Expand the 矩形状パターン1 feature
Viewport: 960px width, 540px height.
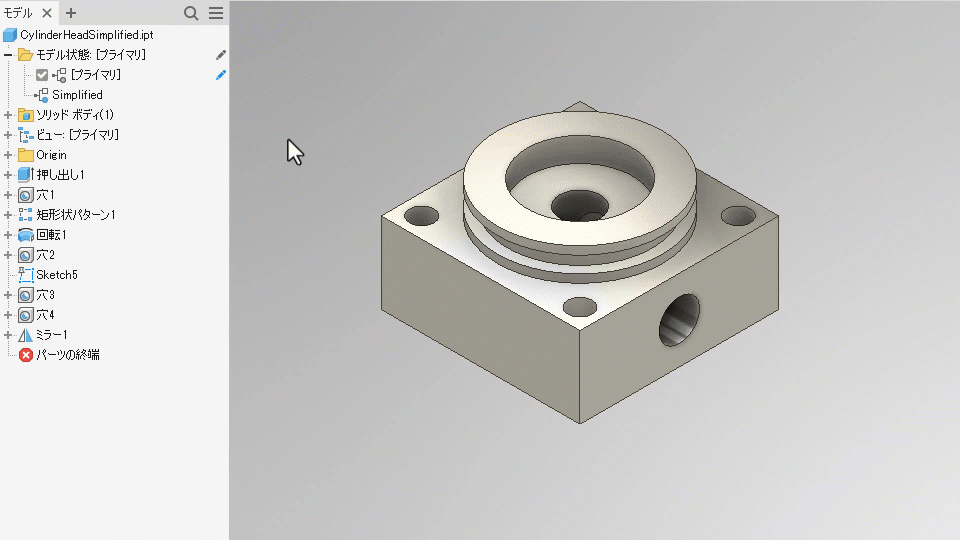click(8, 215)
